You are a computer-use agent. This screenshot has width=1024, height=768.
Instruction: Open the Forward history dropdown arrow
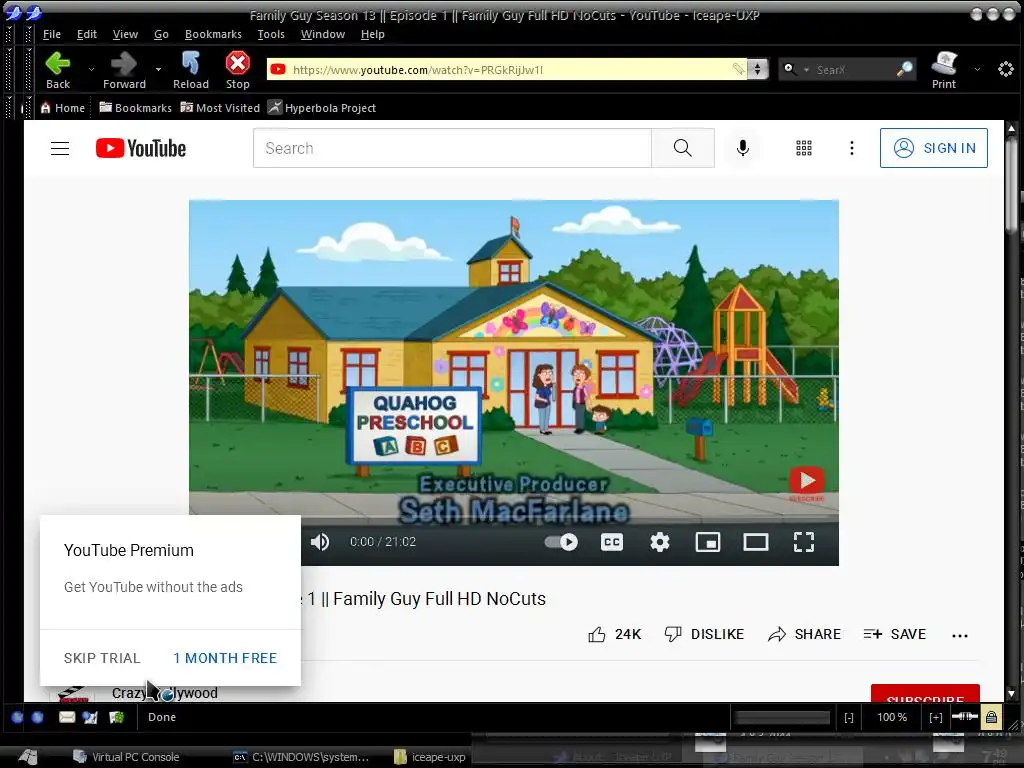[x=158, y=69]
